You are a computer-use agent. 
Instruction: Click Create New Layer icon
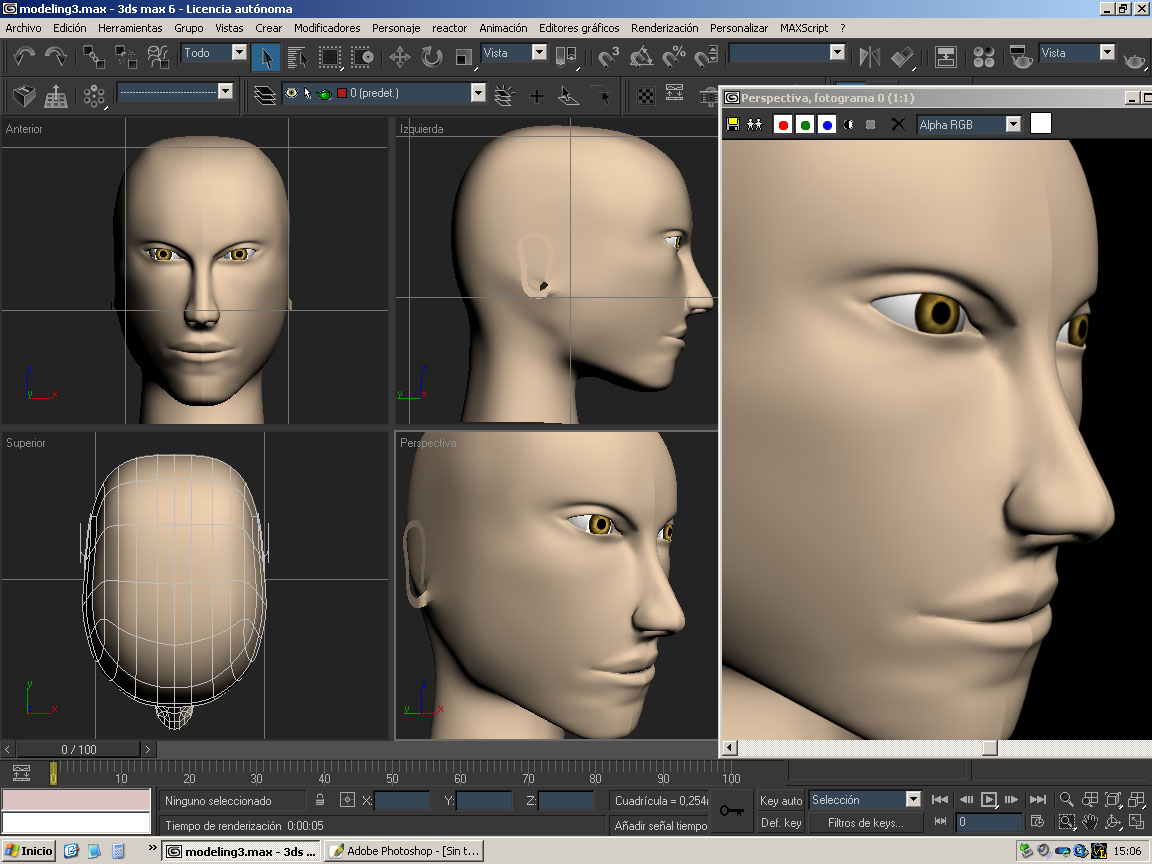[x=504, y=95]
